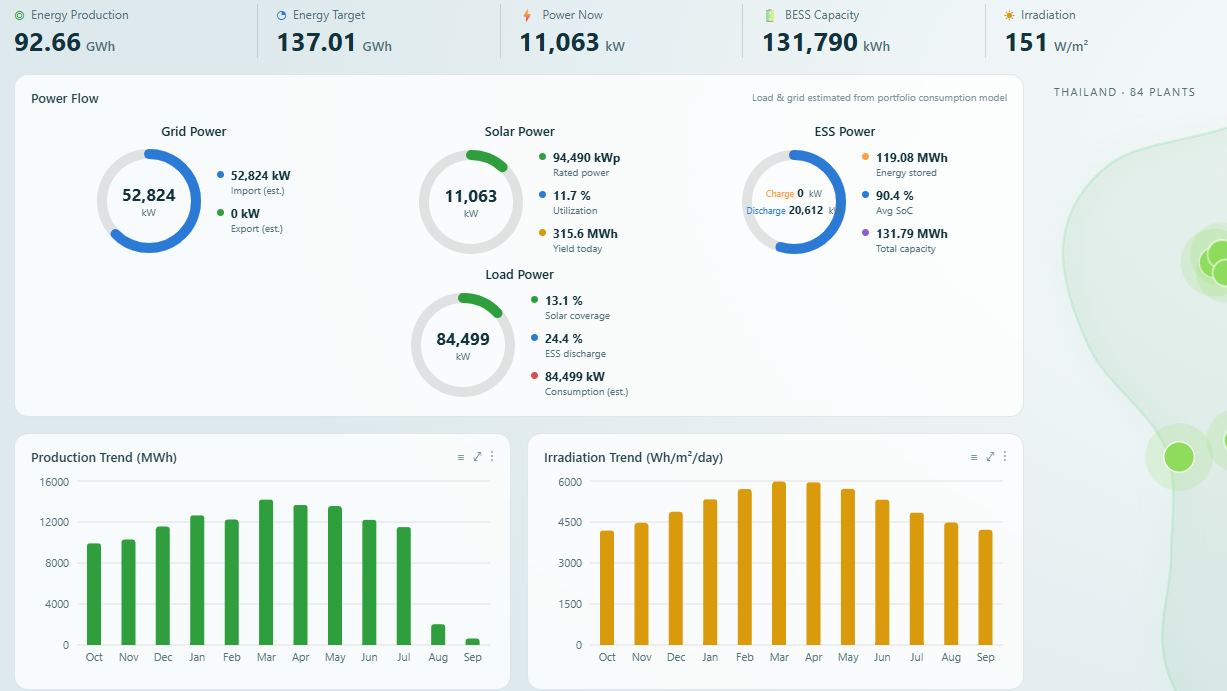
Task: Click the Solar Power donut gauge
Action: click(x=471, y=201)
